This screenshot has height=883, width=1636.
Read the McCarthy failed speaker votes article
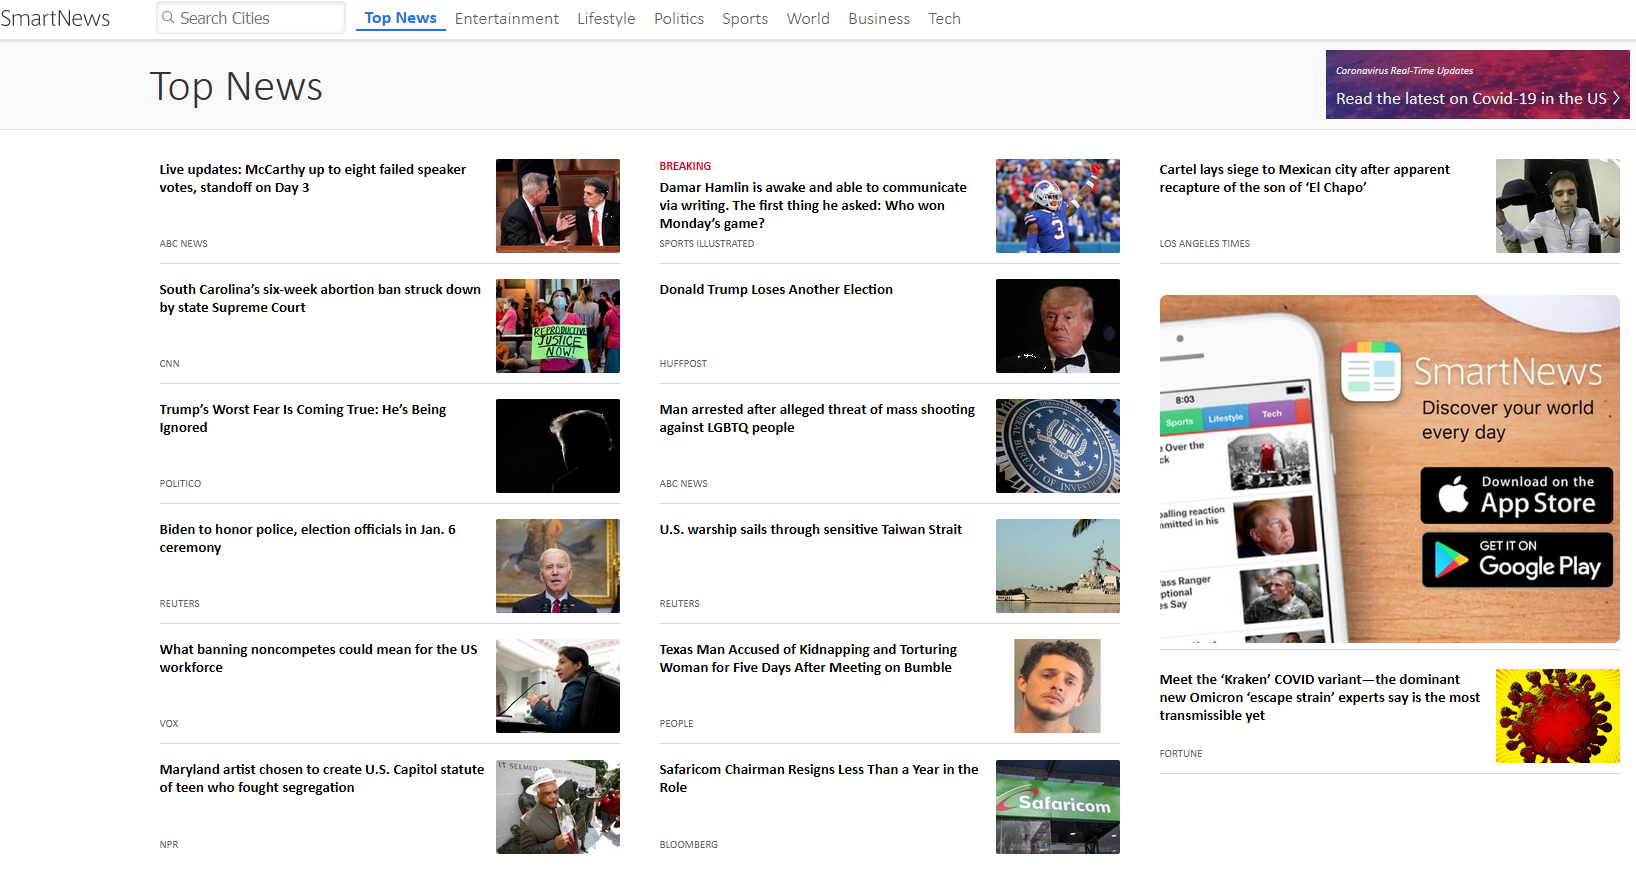312,178
